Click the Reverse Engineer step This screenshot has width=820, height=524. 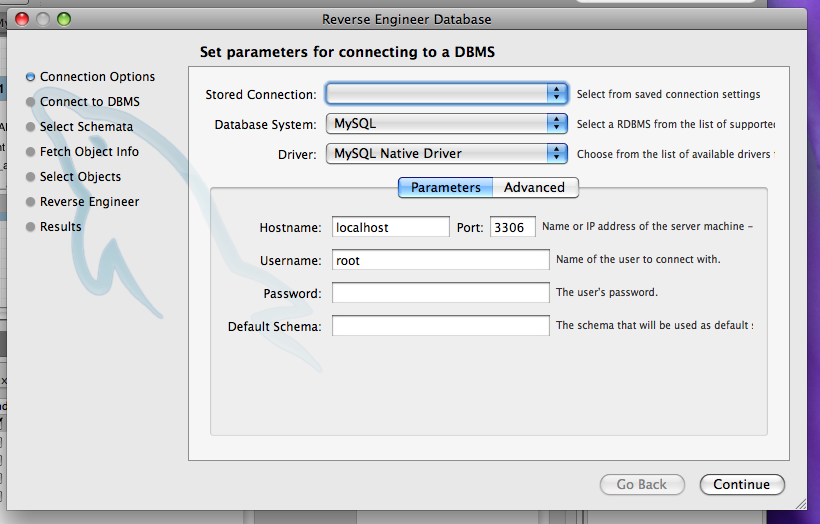coord(89,202)
